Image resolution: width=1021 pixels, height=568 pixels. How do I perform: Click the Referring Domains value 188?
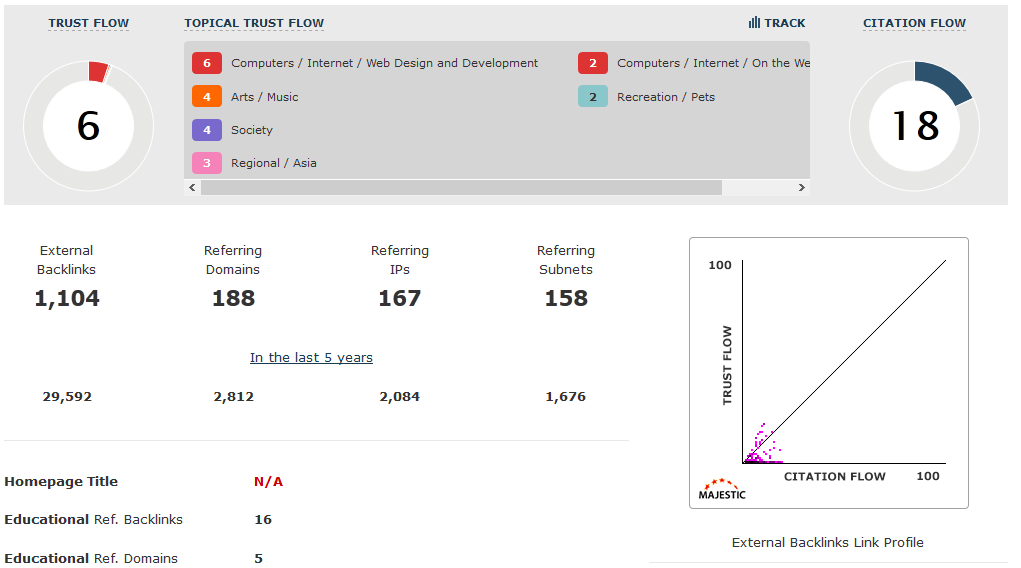pos(233,298)
